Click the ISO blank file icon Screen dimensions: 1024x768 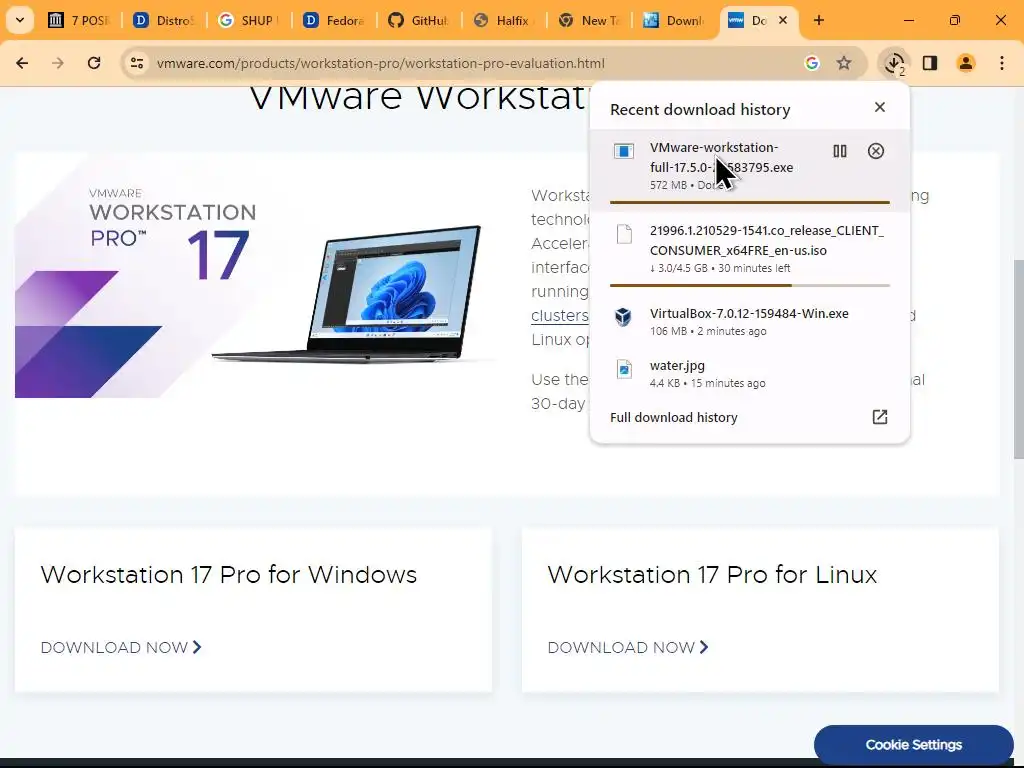624,234
